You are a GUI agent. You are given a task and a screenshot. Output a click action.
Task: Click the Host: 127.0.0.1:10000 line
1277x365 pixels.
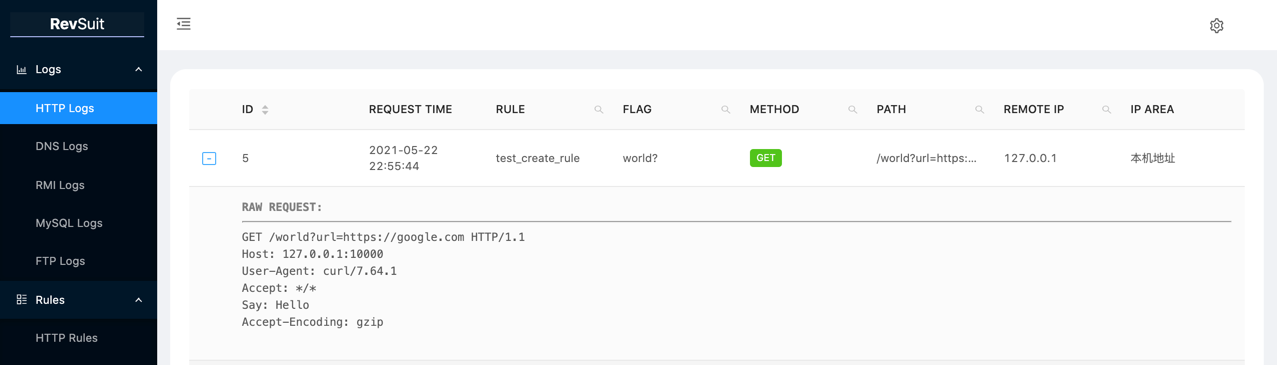312,254
